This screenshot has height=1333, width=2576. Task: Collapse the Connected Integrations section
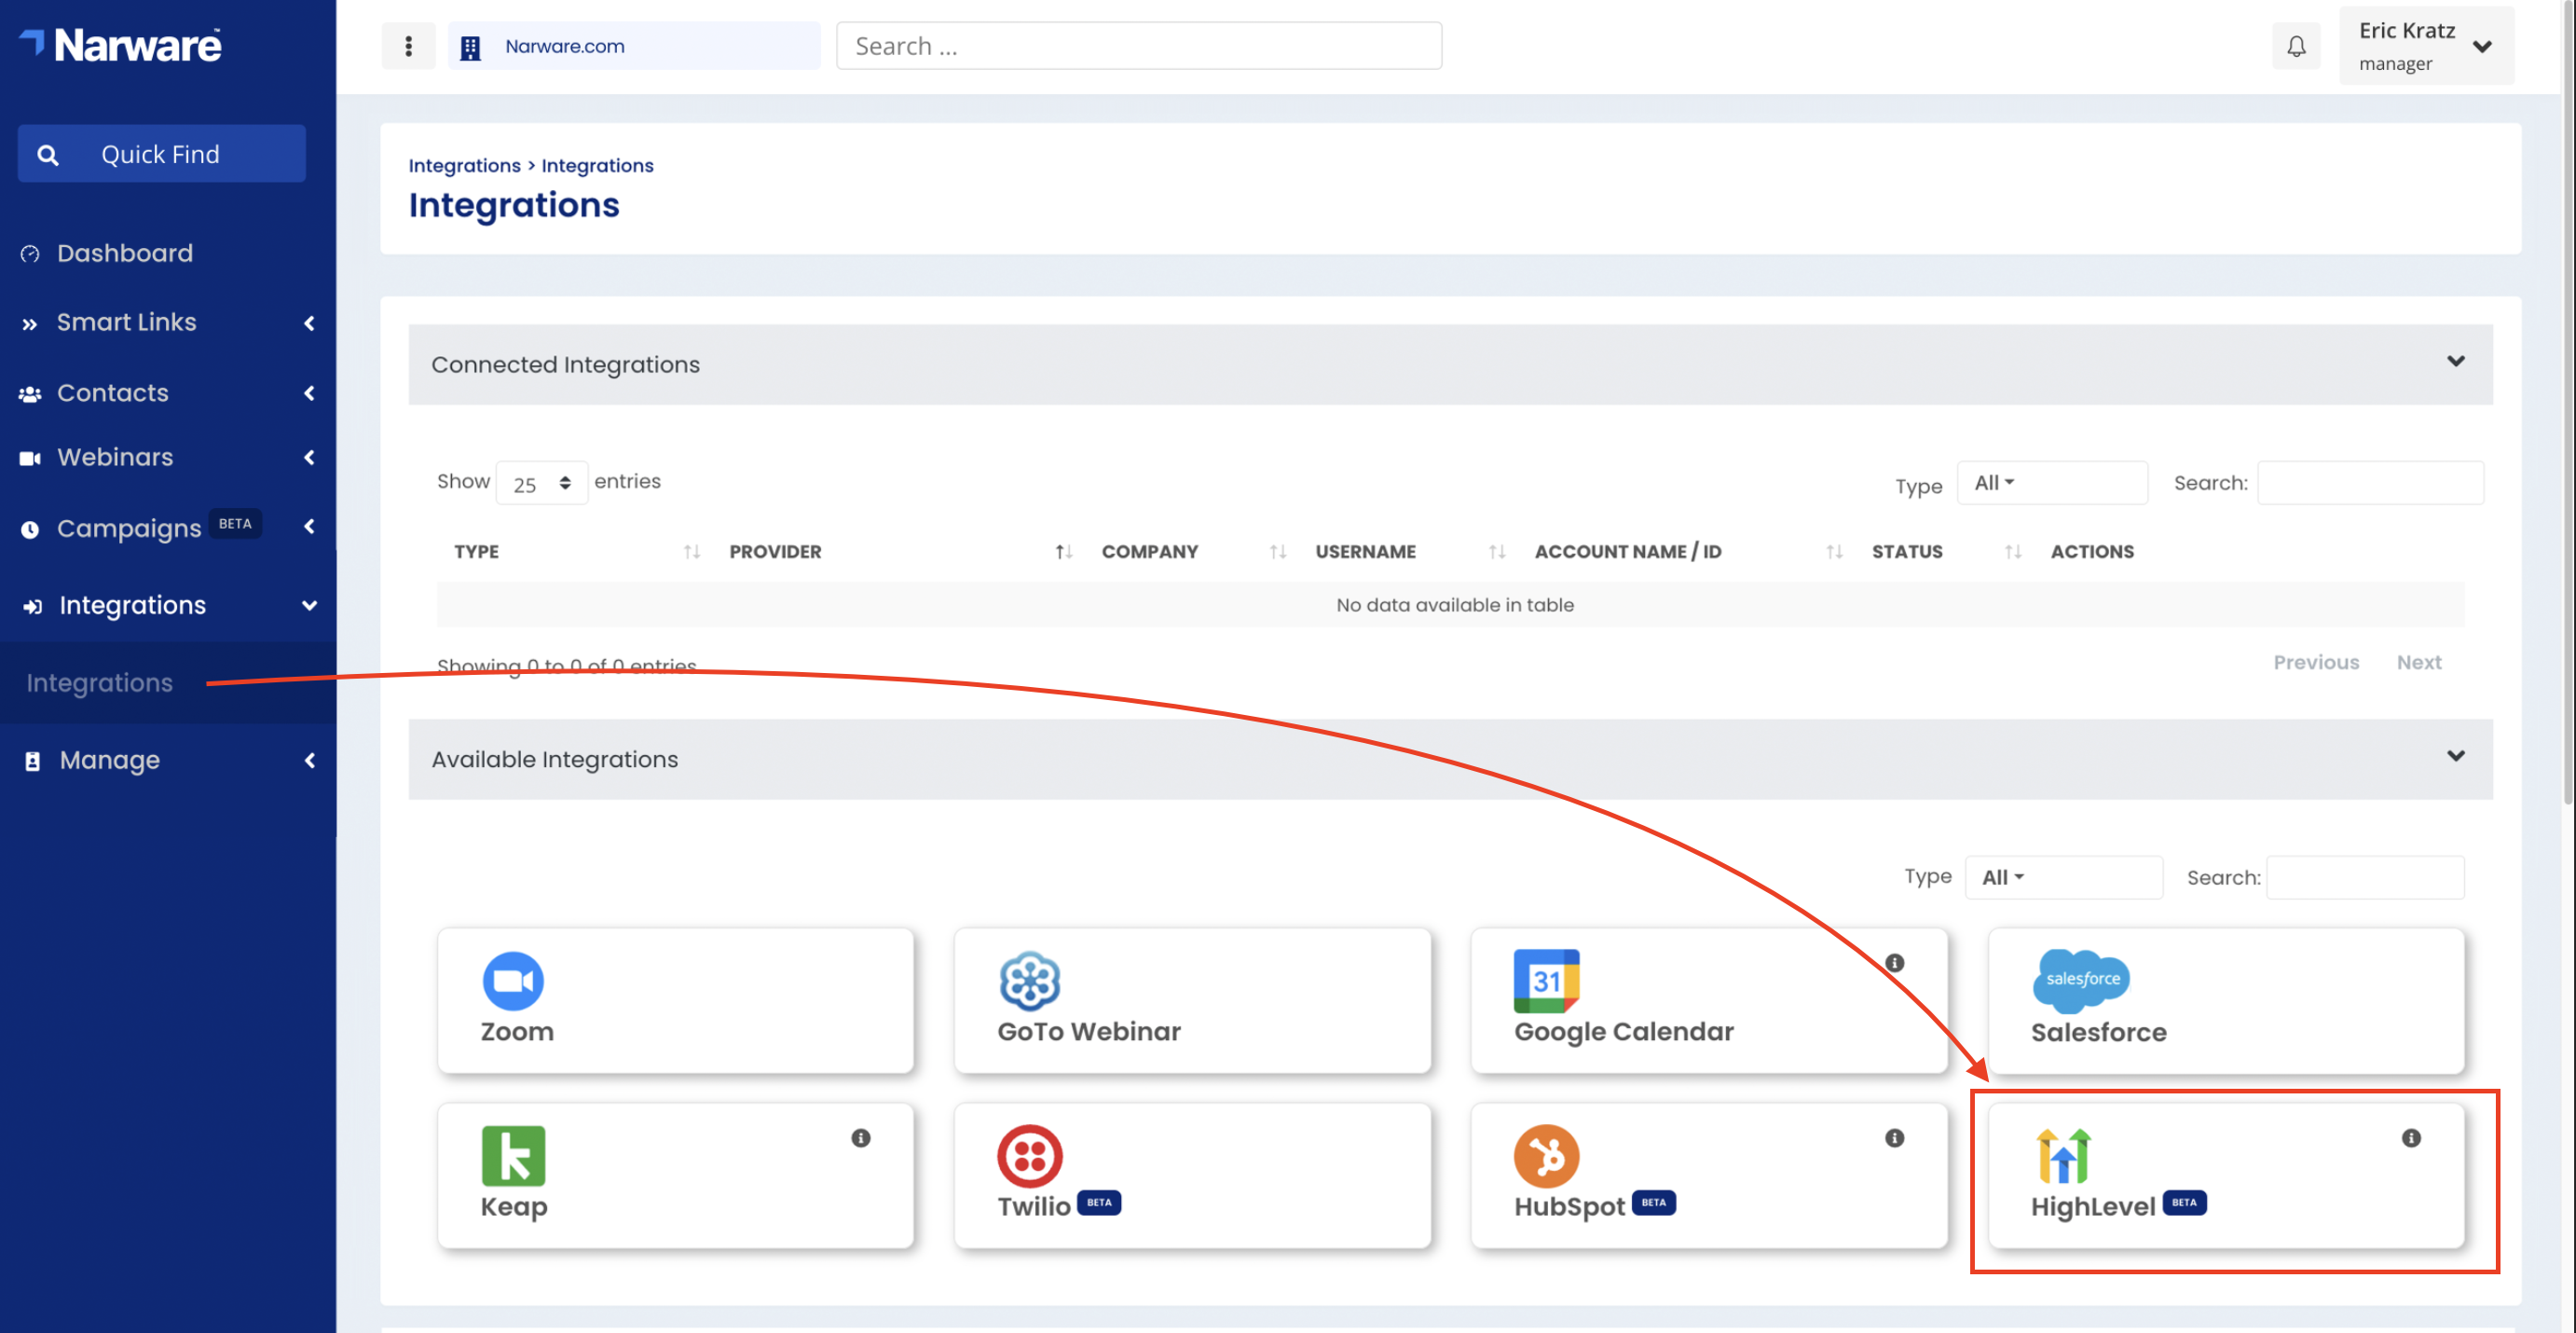click(x=2455, y=362)
